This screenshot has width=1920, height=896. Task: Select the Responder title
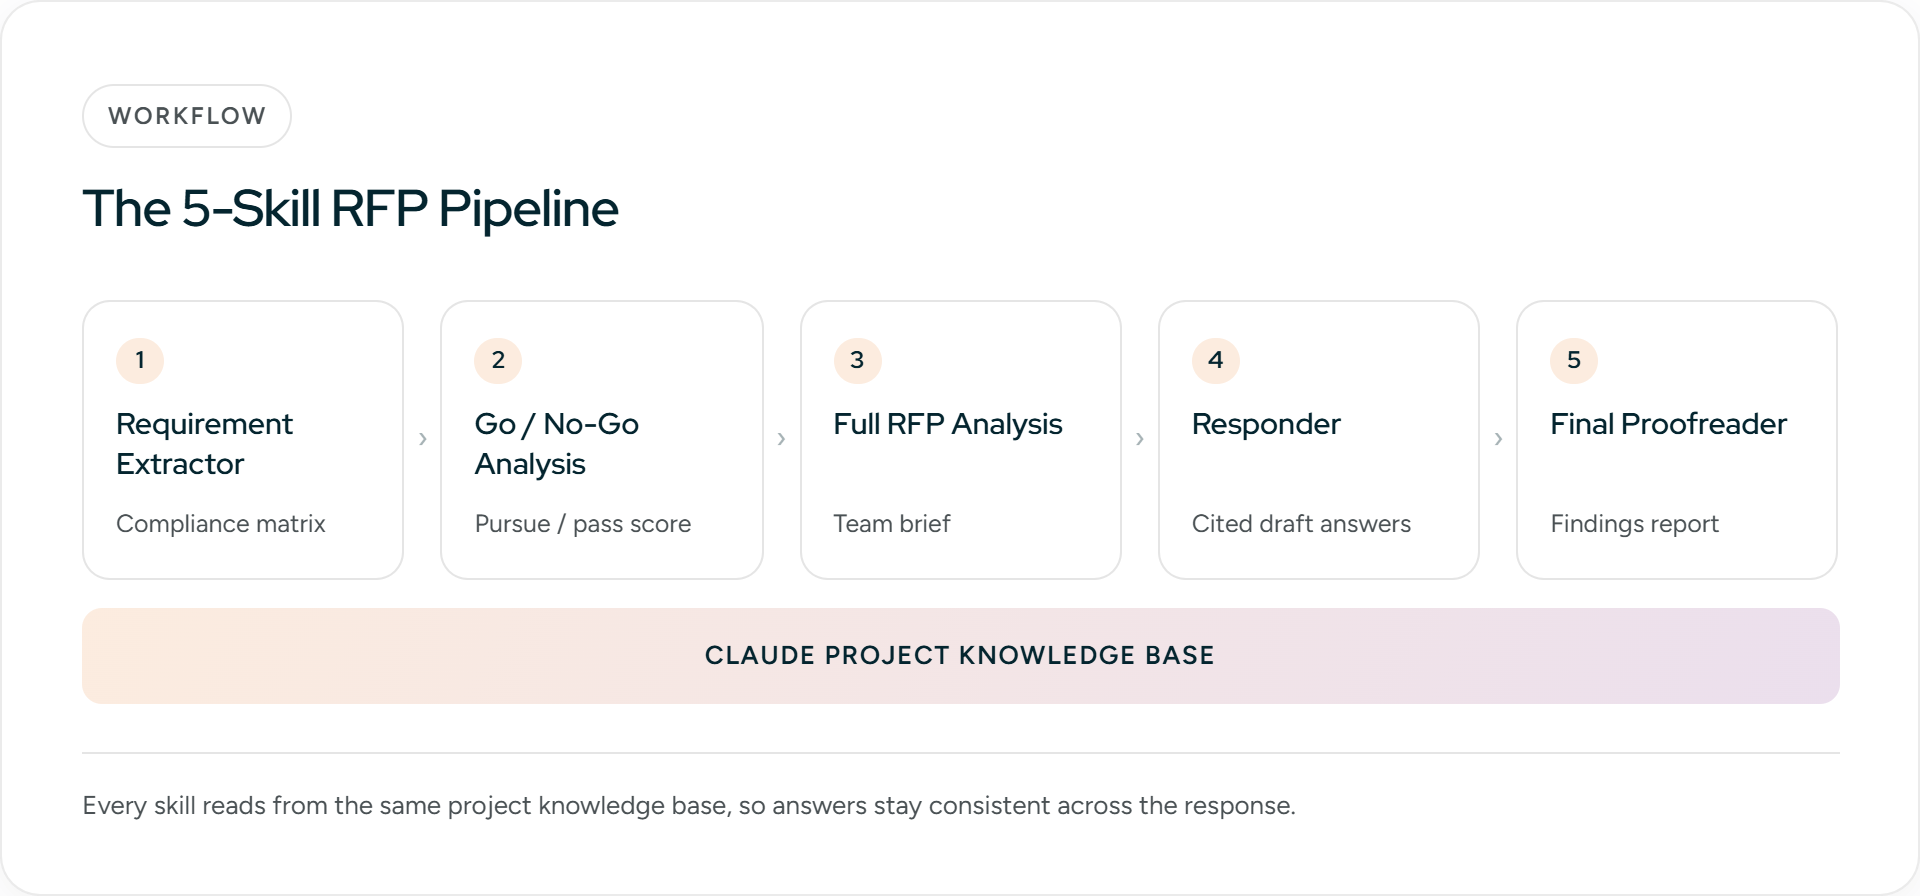(x=1266, y=424)
